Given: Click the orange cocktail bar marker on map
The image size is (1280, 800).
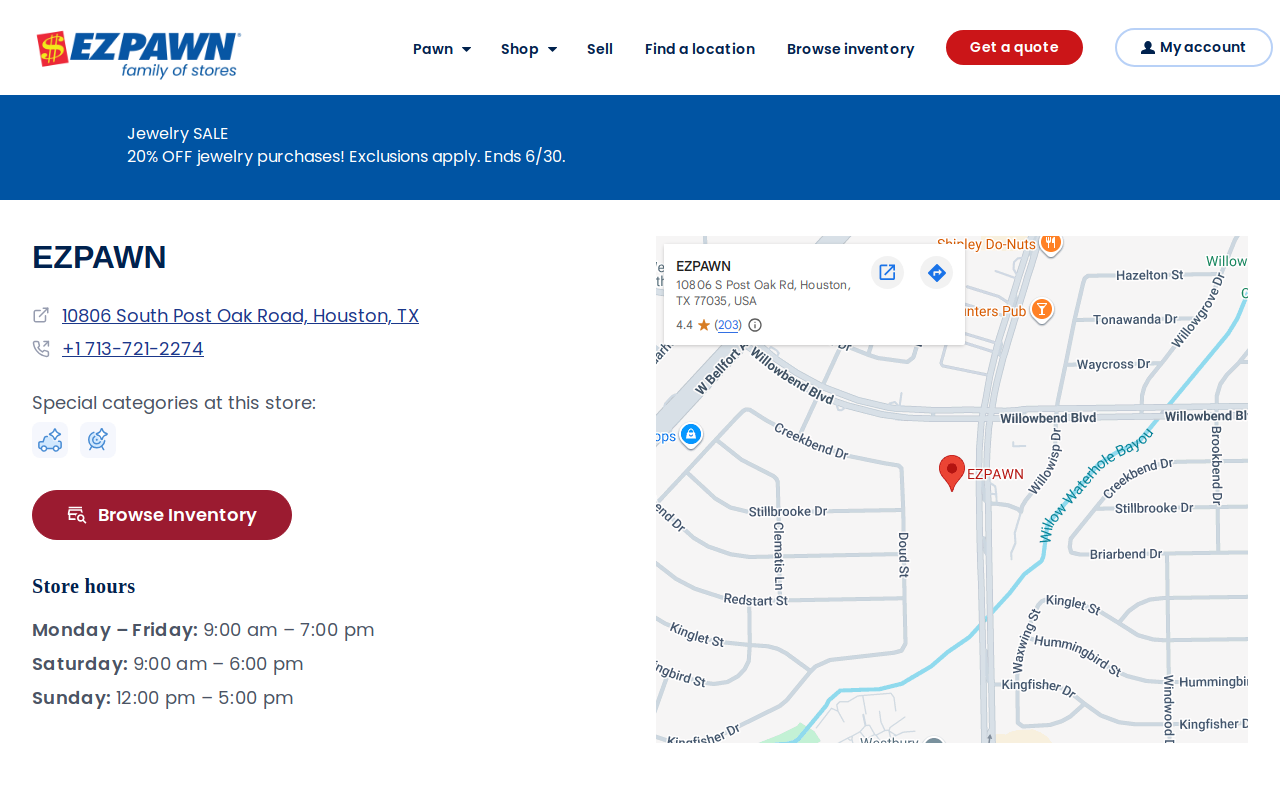Looking at the screenshot, I should [x=1042, y=310].
